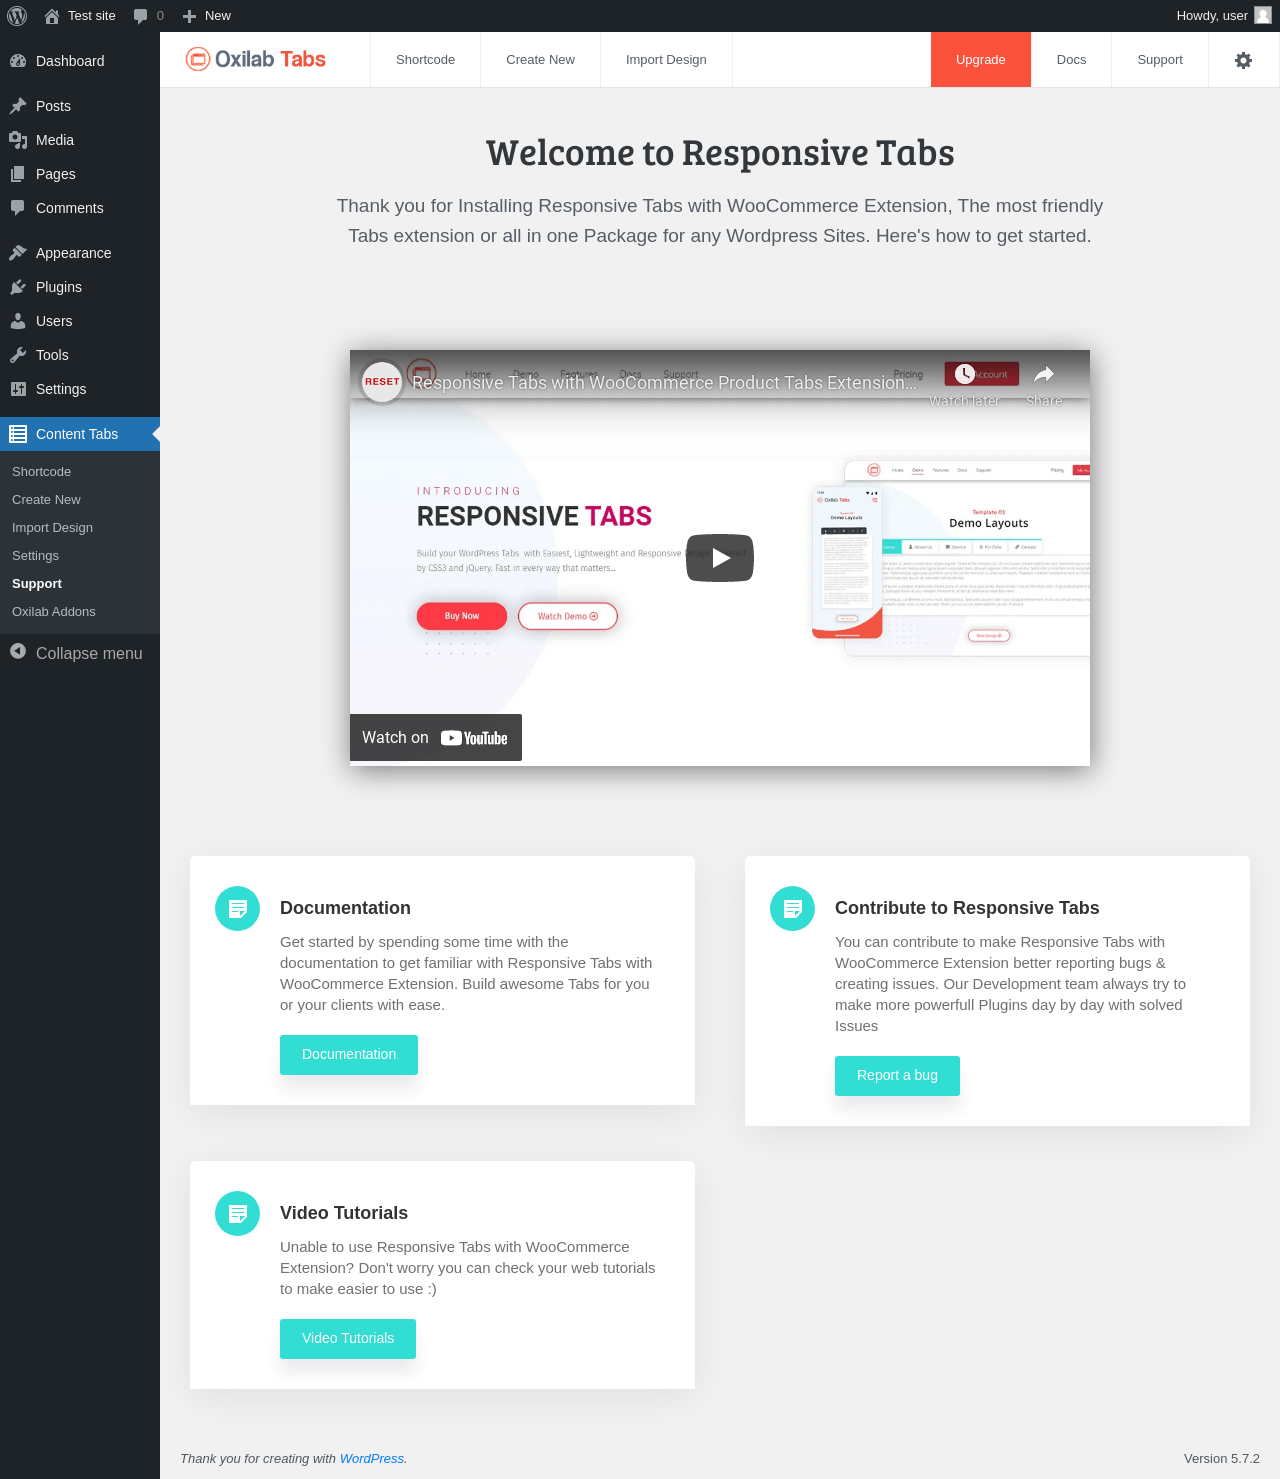Image resolution: width=1280 pixels, height=1479 pixels.
Task: Open the WordPress footer link
Action: [372, 1459]
